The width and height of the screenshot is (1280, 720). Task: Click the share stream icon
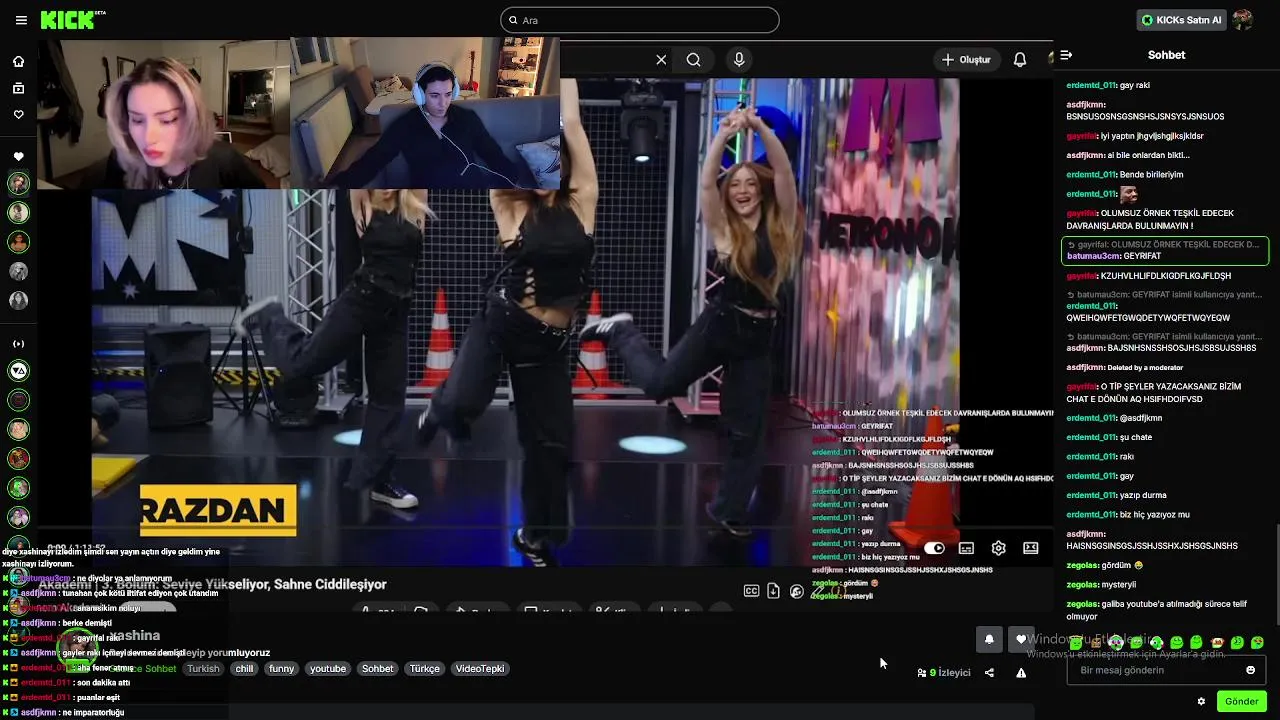click(989, 673)
